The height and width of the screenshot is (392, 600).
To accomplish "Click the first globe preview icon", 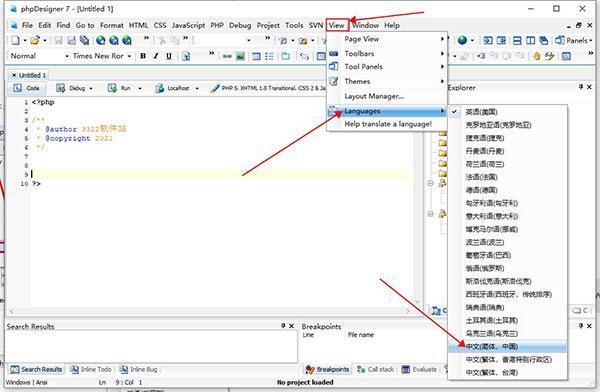I will [x=101, y=40].
